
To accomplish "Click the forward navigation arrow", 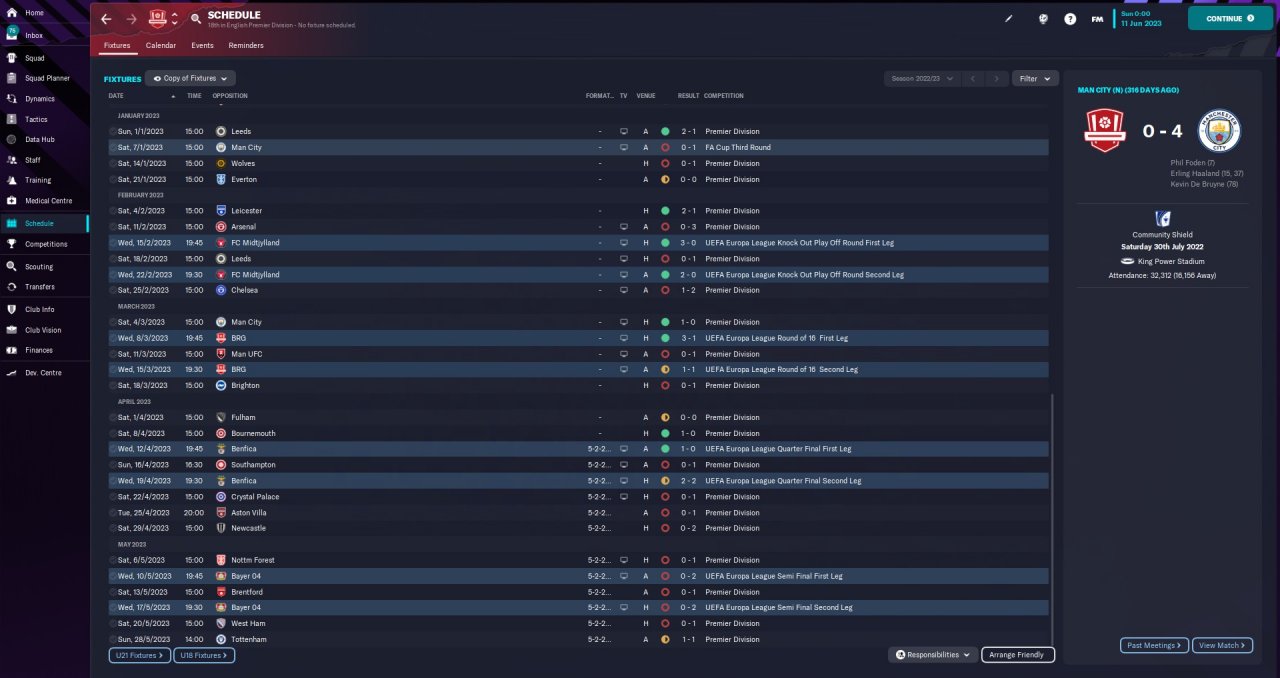I will coord(132,19).
